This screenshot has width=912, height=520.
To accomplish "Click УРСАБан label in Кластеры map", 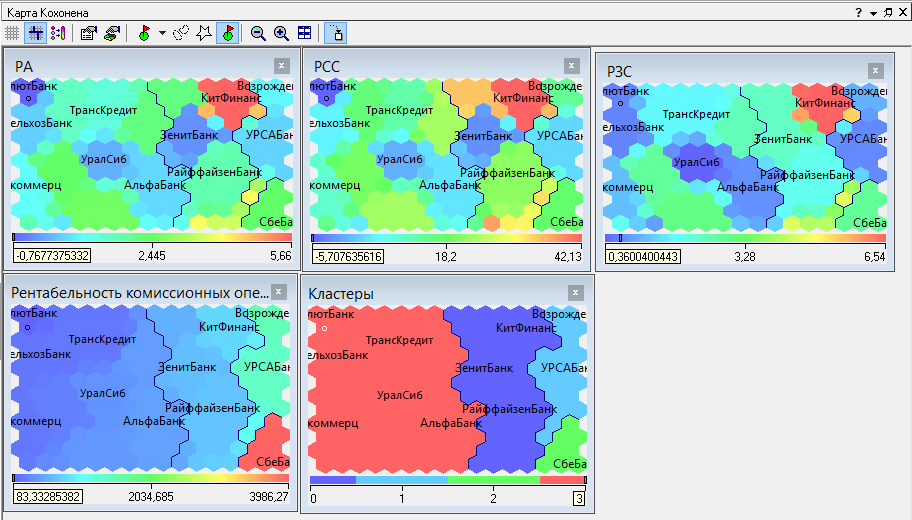I will (x=564, y=368).
